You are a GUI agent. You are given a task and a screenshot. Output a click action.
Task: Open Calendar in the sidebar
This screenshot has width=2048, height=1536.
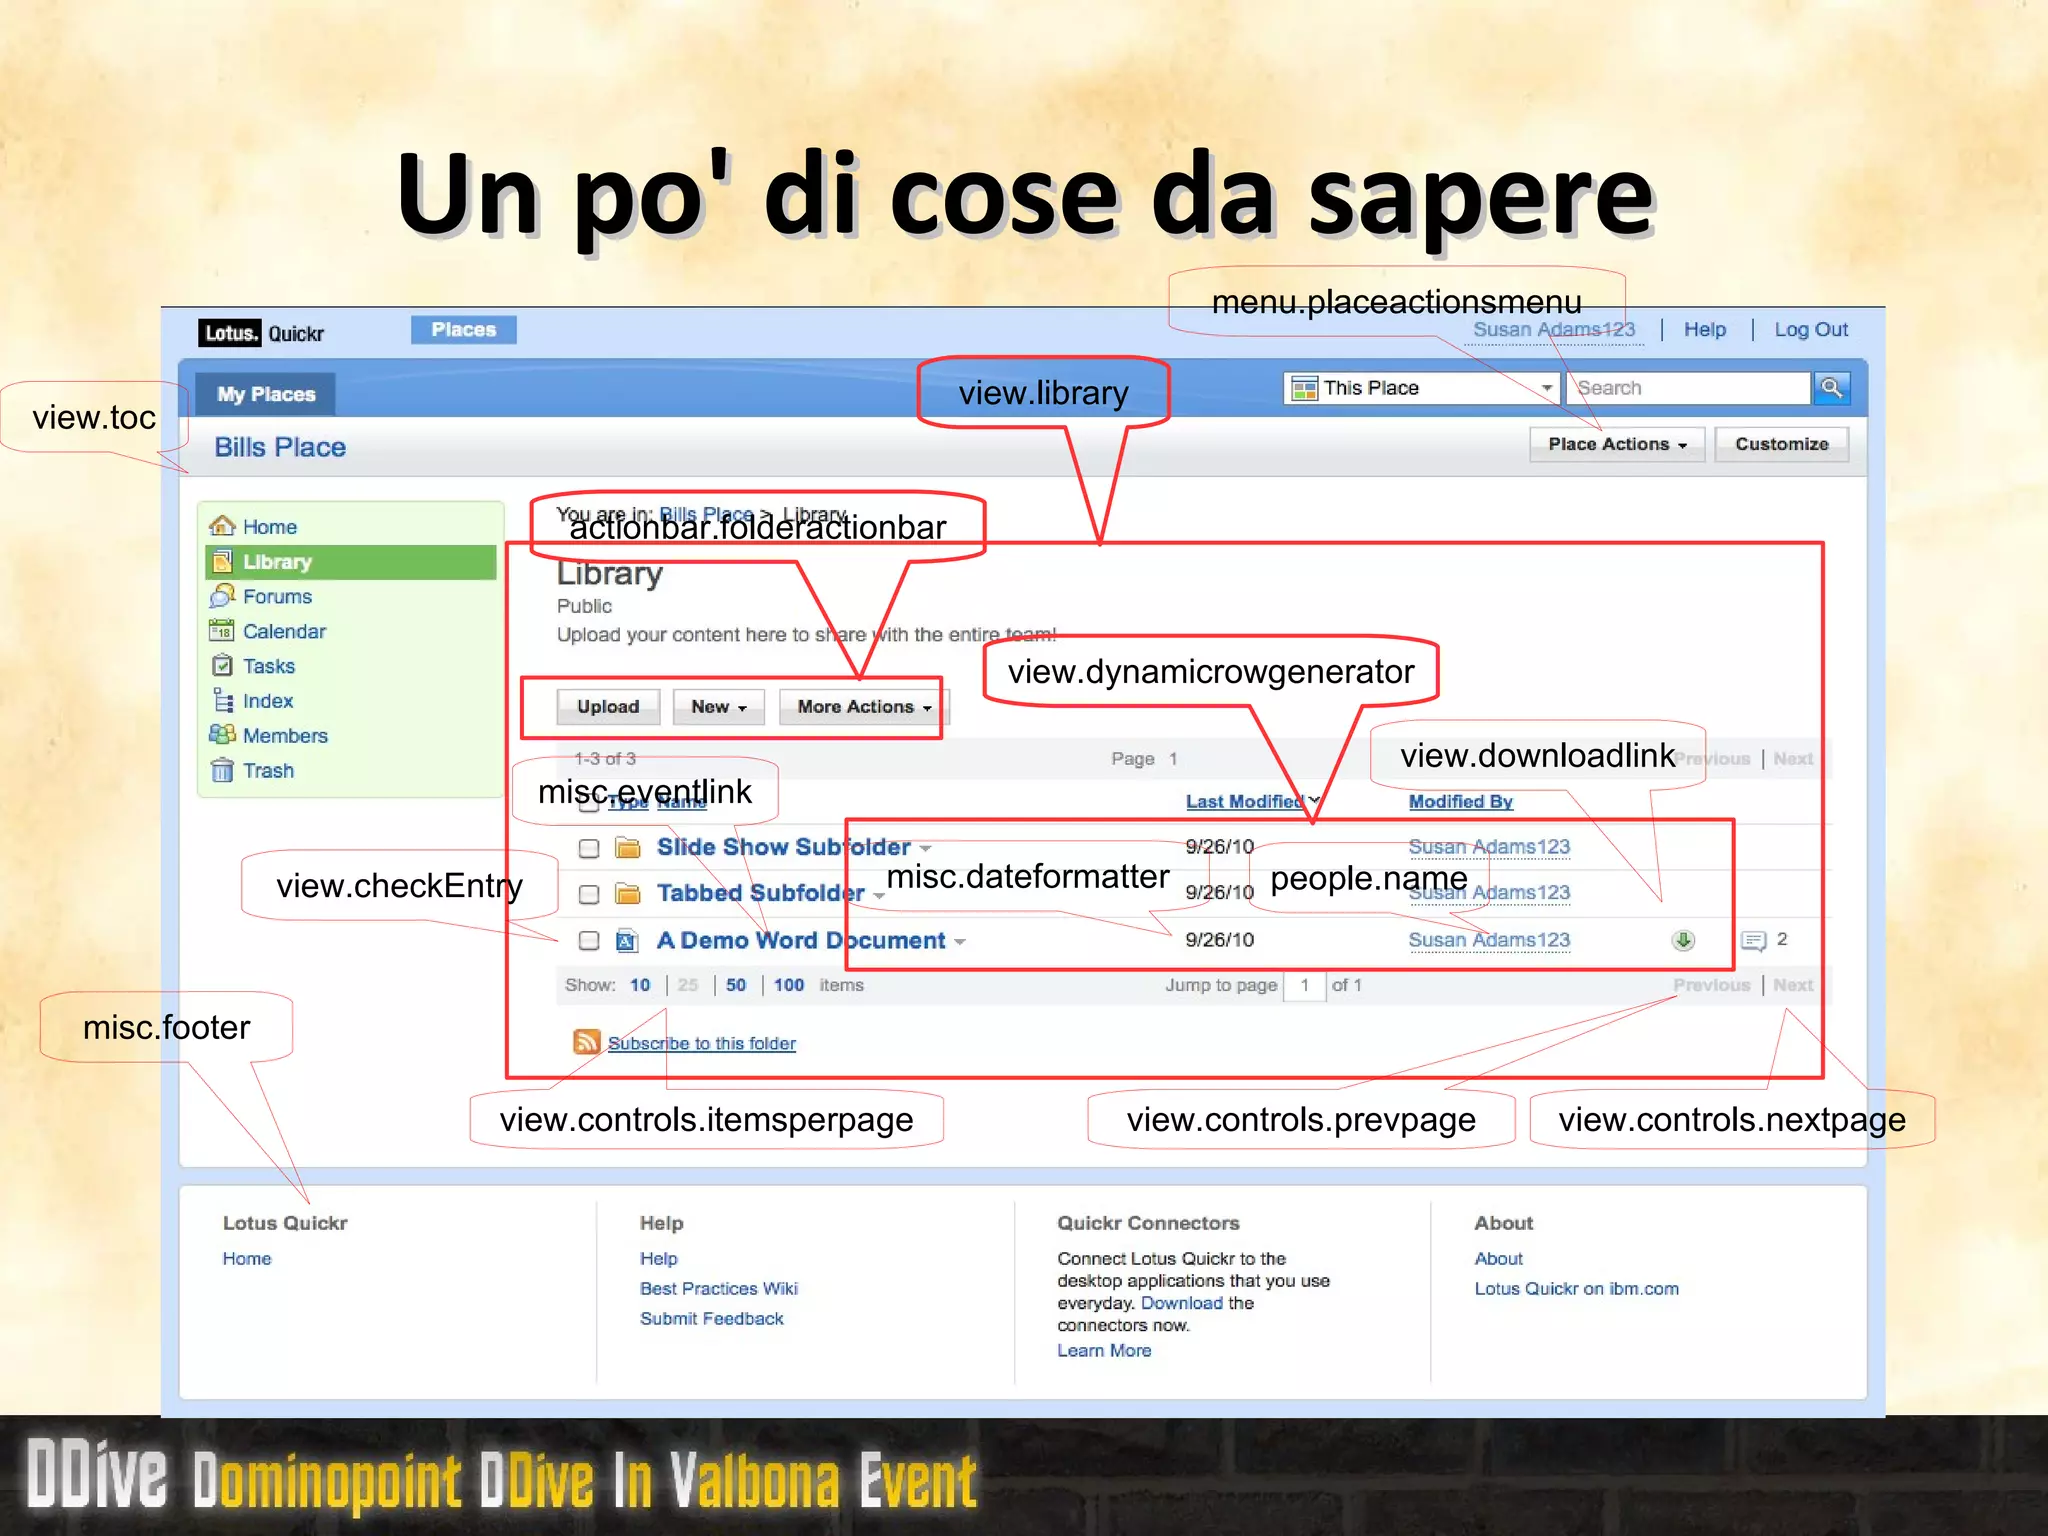[x=284, y=631]
